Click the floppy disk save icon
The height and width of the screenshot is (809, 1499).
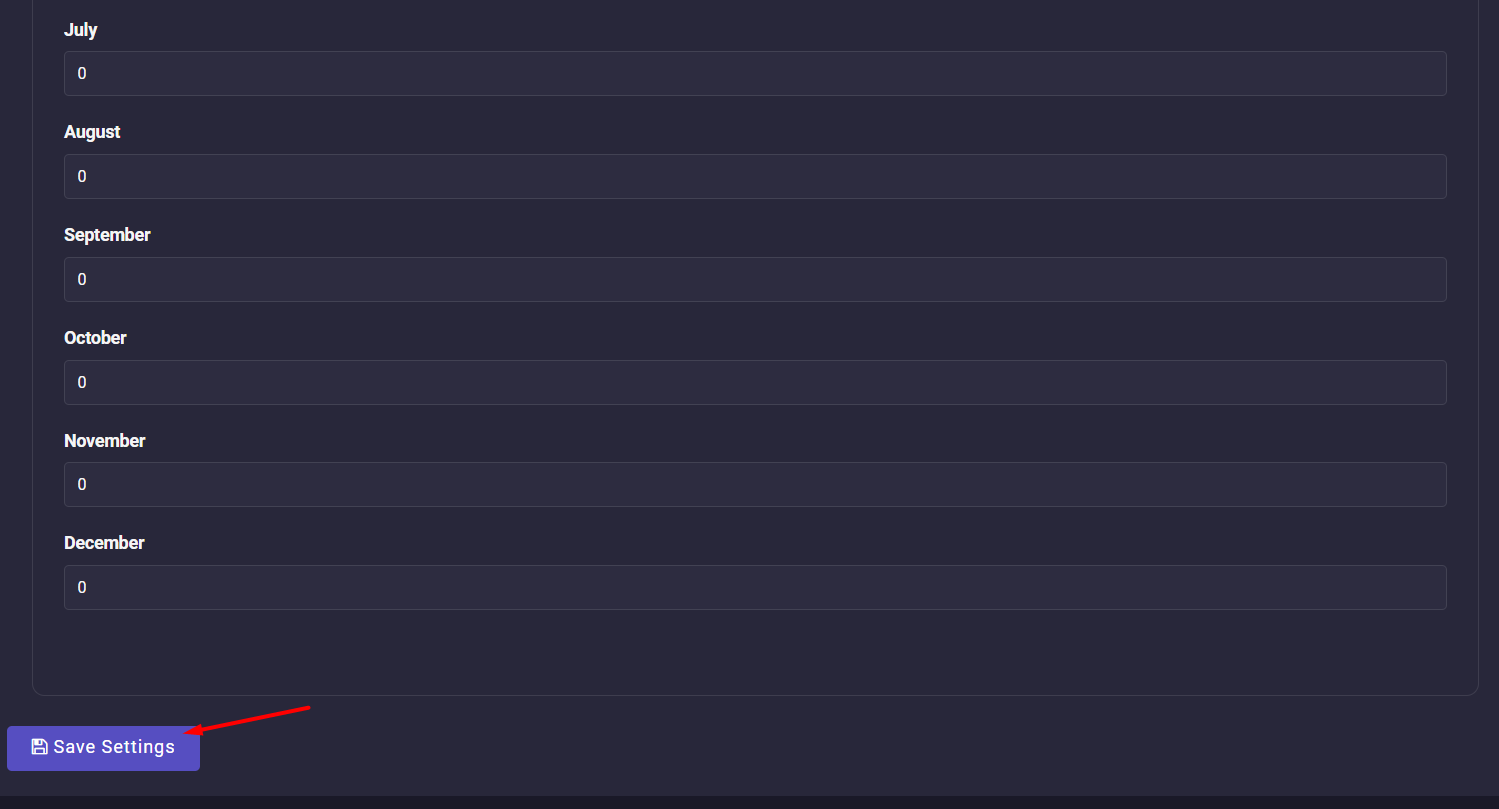[39, 747]
